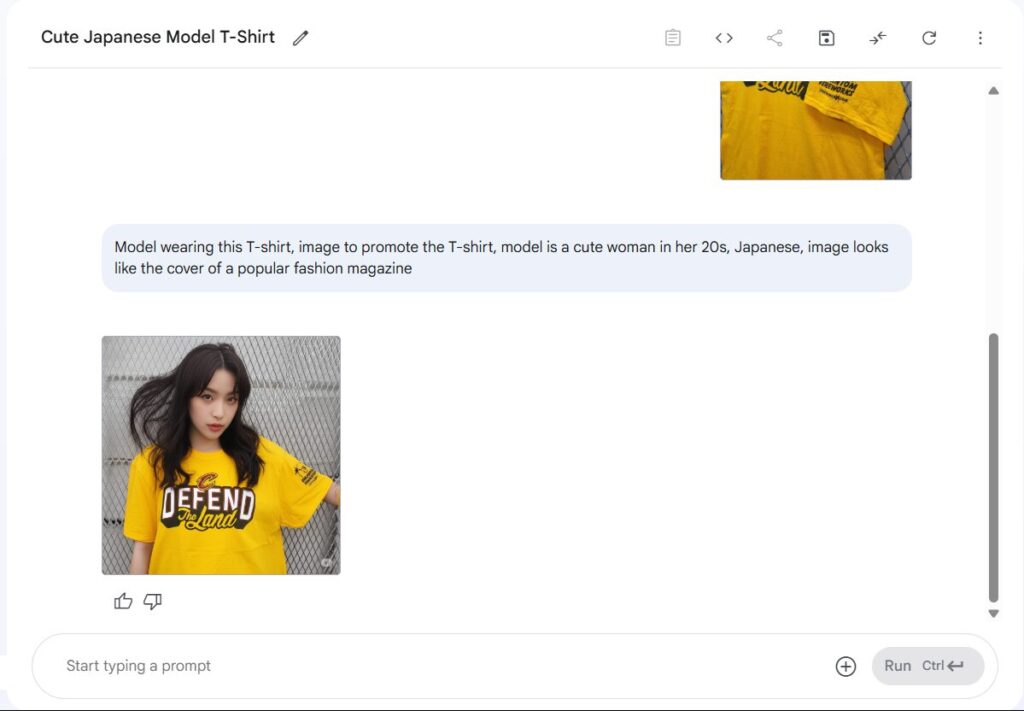Click scrollbar down arrow in chat

point(993,613)
